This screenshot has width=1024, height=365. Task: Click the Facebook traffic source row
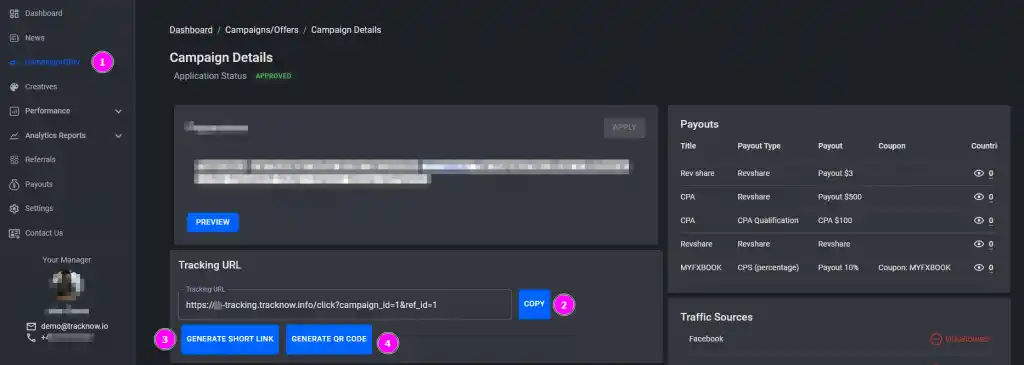(x=839, y=339)
